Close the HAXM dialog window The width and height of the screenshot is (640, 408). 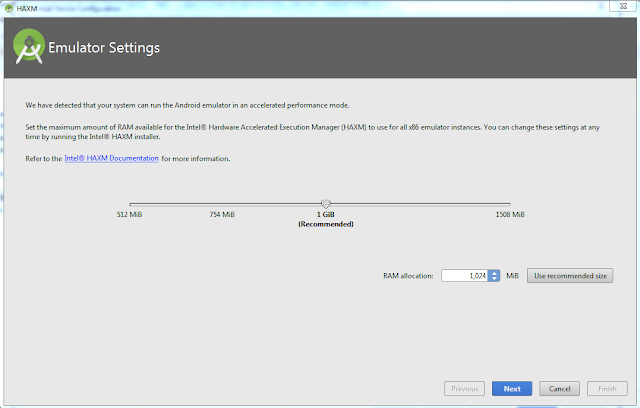coord(623,6)
